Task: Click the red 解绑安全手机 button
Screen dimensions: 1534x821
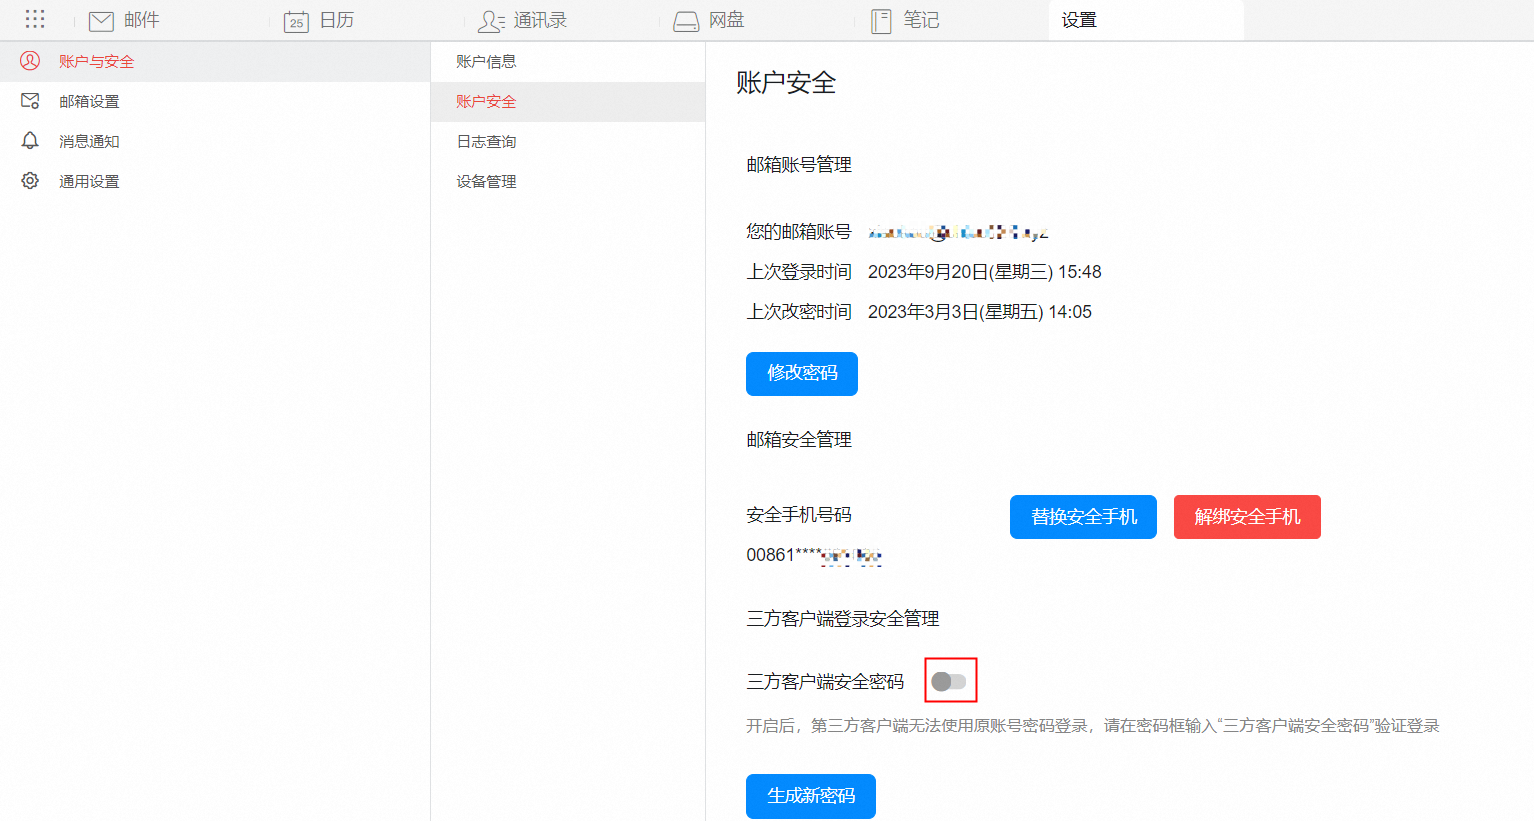Action: [1247, 517]
